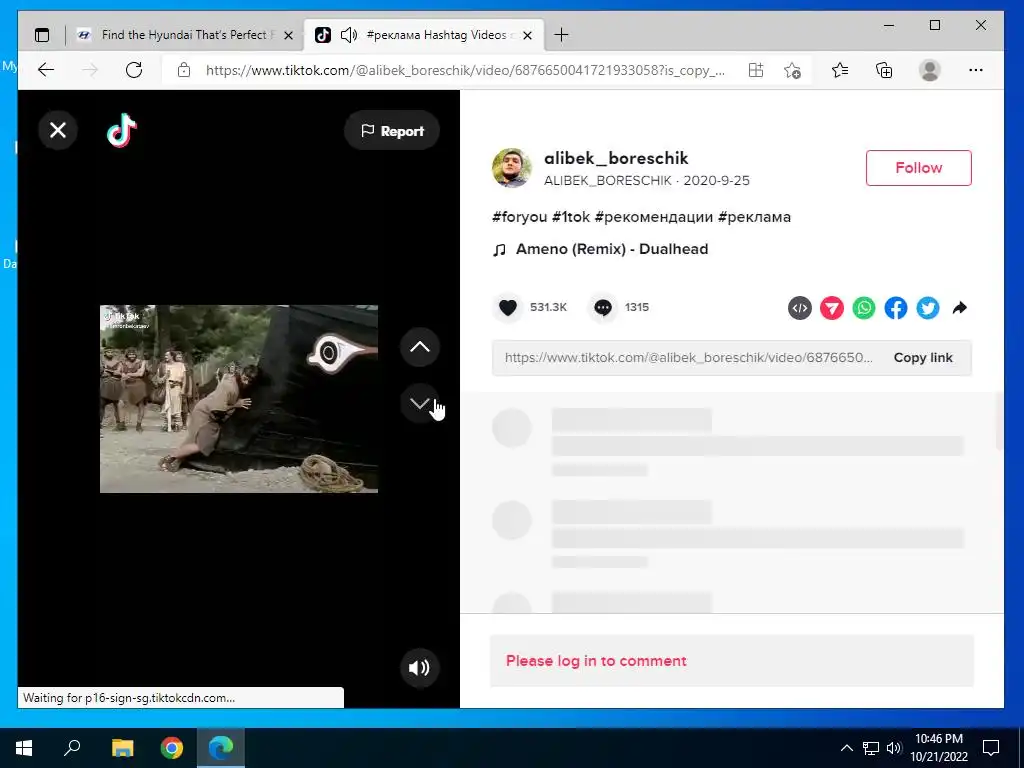Open a new browser tab
The image size is (1024, 768).
click(561, 35)
